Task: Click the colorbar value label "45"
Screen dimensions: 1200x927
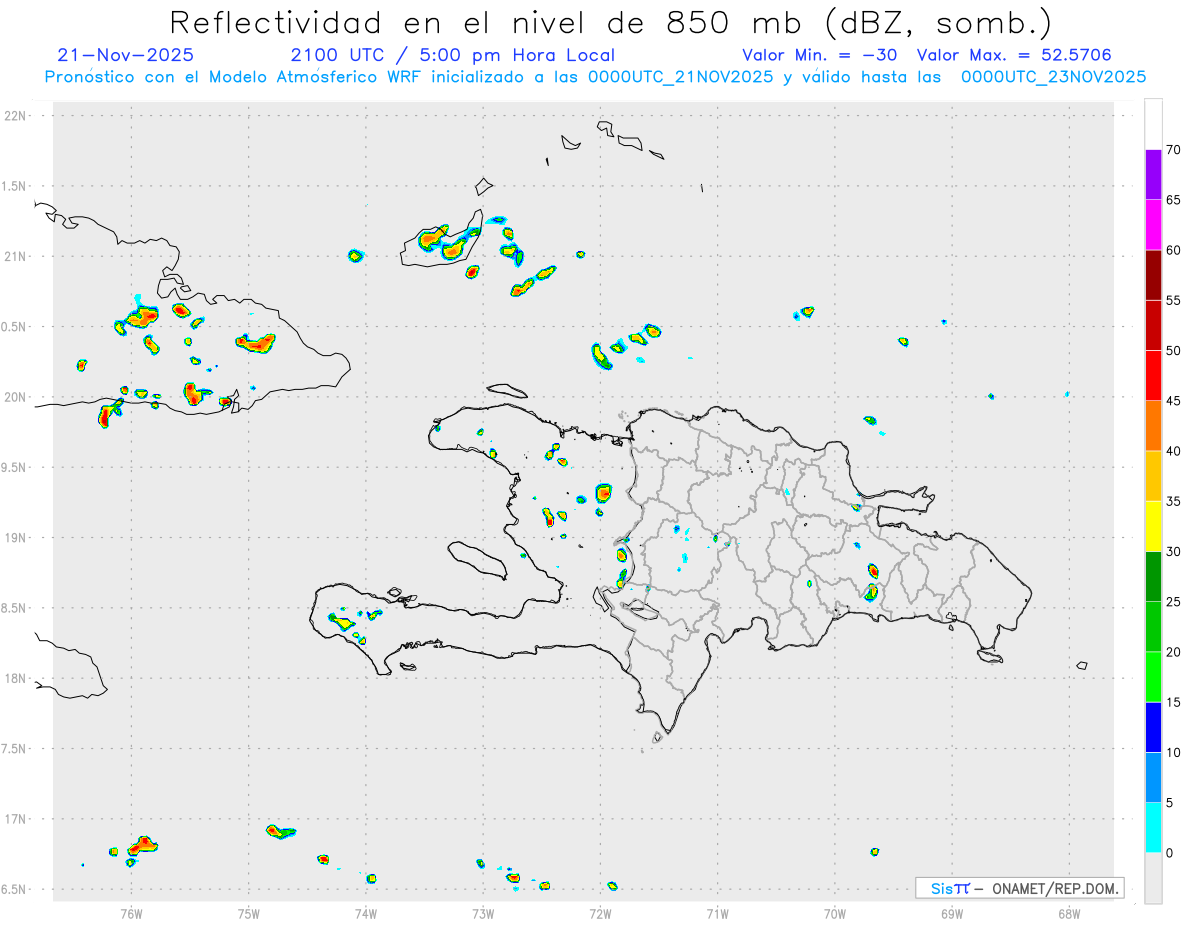Action: coord(1174,401)
